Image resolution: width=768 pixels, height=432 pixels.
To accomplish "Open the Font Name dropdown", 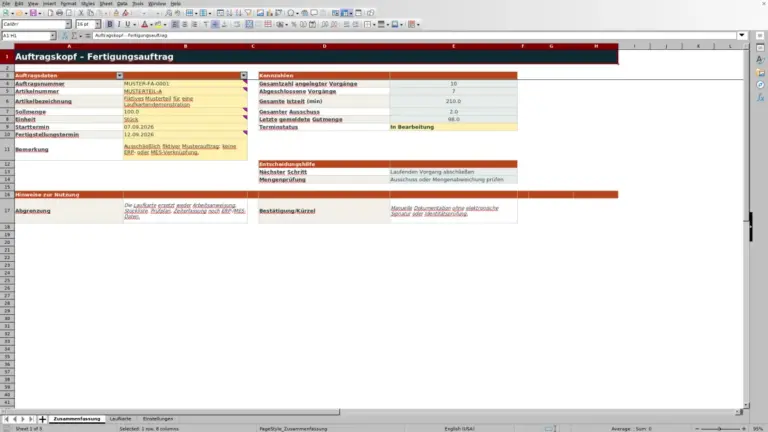I will tap(68, 24).
